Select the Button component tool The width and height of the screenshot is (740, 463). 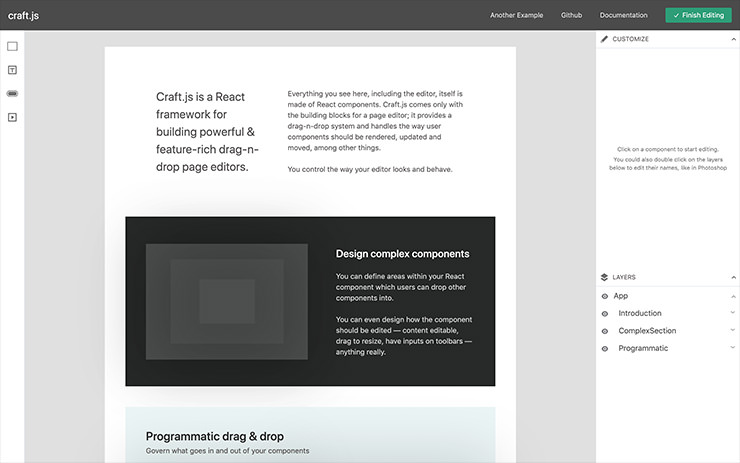click(x=12, y=93)
